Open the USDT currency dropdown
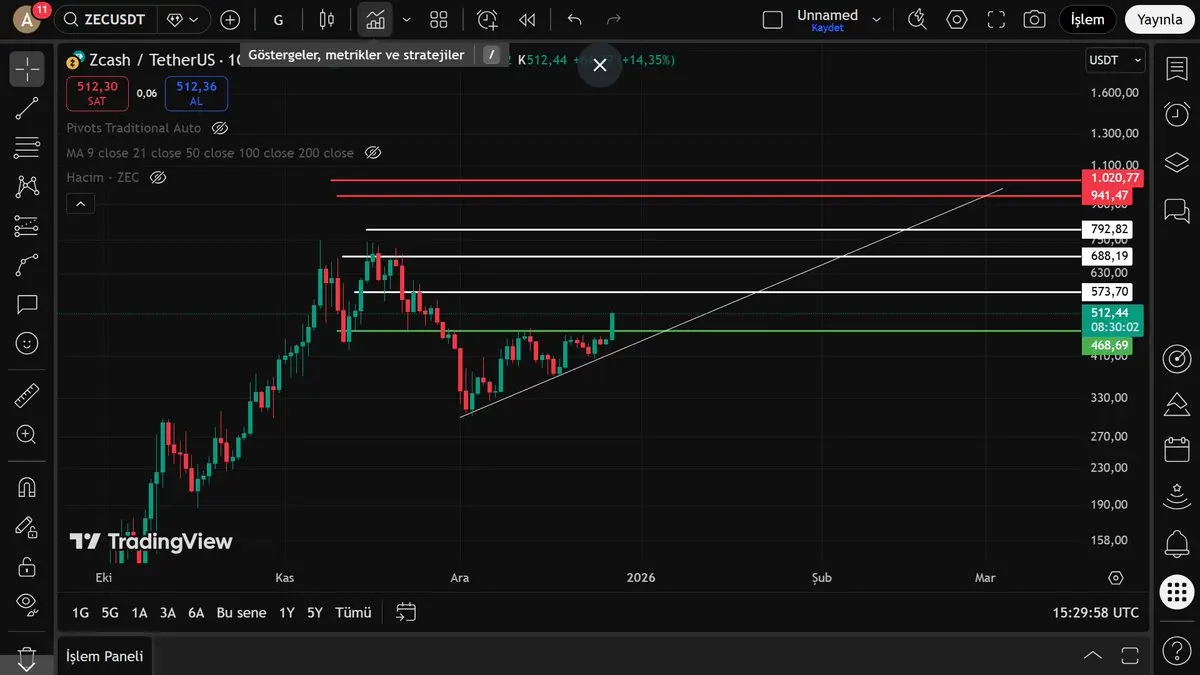This screenshot has height=675, width=1200. coord(1115,60)
